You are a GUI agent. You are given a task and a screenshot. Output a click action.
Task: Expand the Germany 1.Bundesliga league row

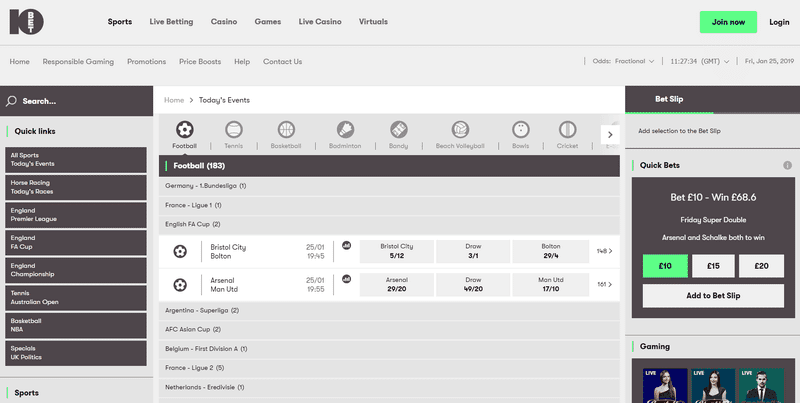pyautogui.click(x=390, y=186)
